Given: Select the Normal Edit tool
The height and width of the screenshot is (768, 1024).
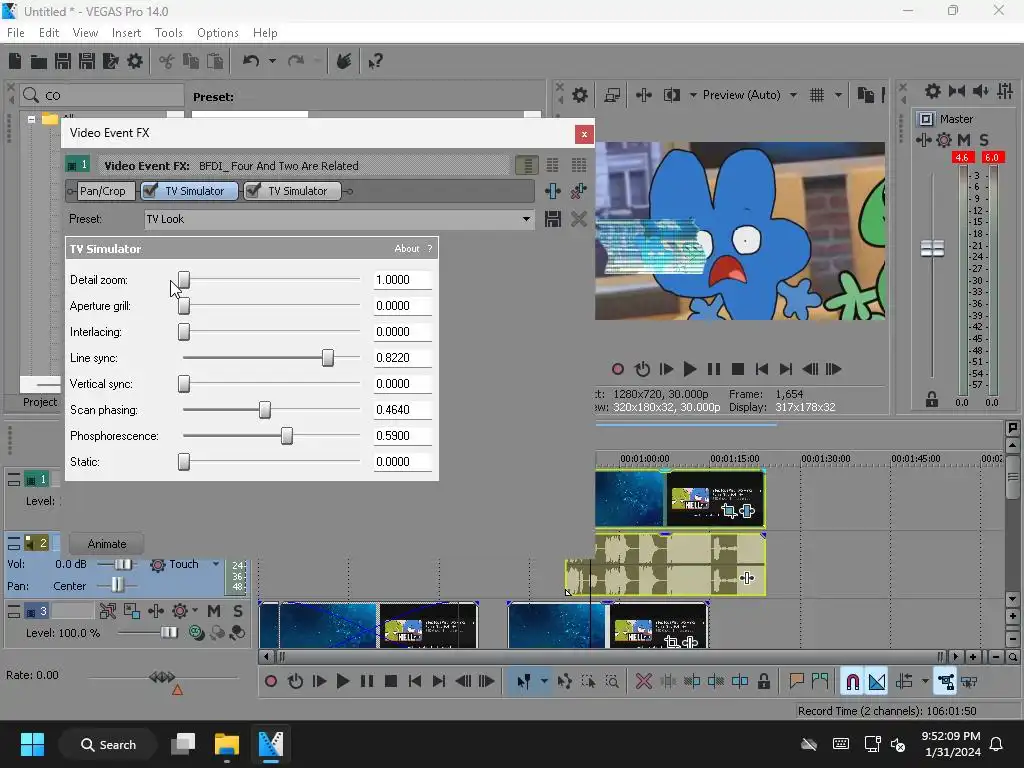Looking at the screenshot, I should [x=524, y=682].
